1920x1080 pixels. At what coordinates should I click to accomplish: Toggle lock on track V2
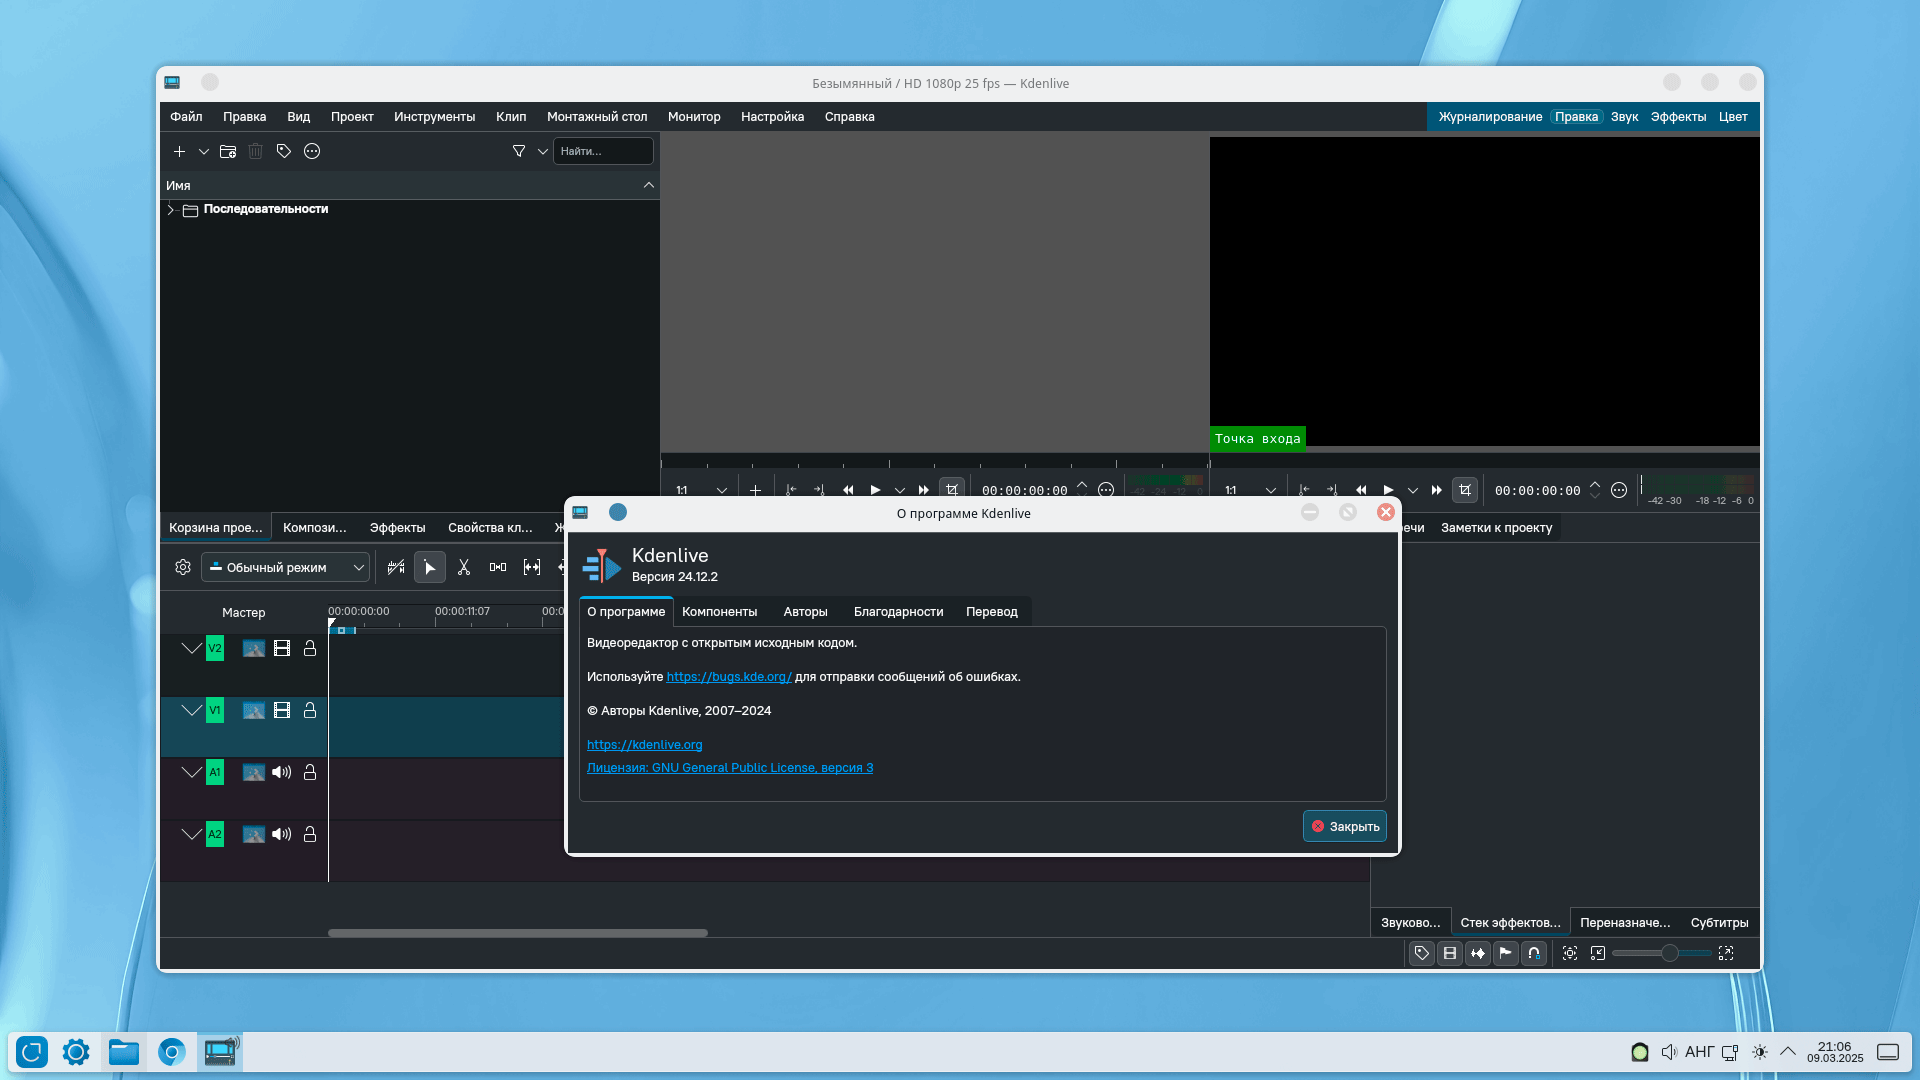(310, 648)
